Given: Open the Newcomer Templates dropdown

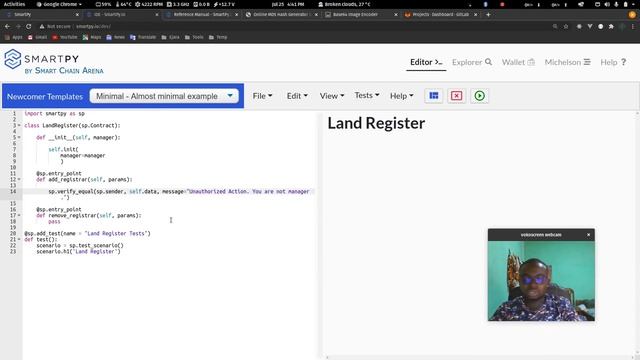Looking at the screenshot, I should (x=164, y=96).
